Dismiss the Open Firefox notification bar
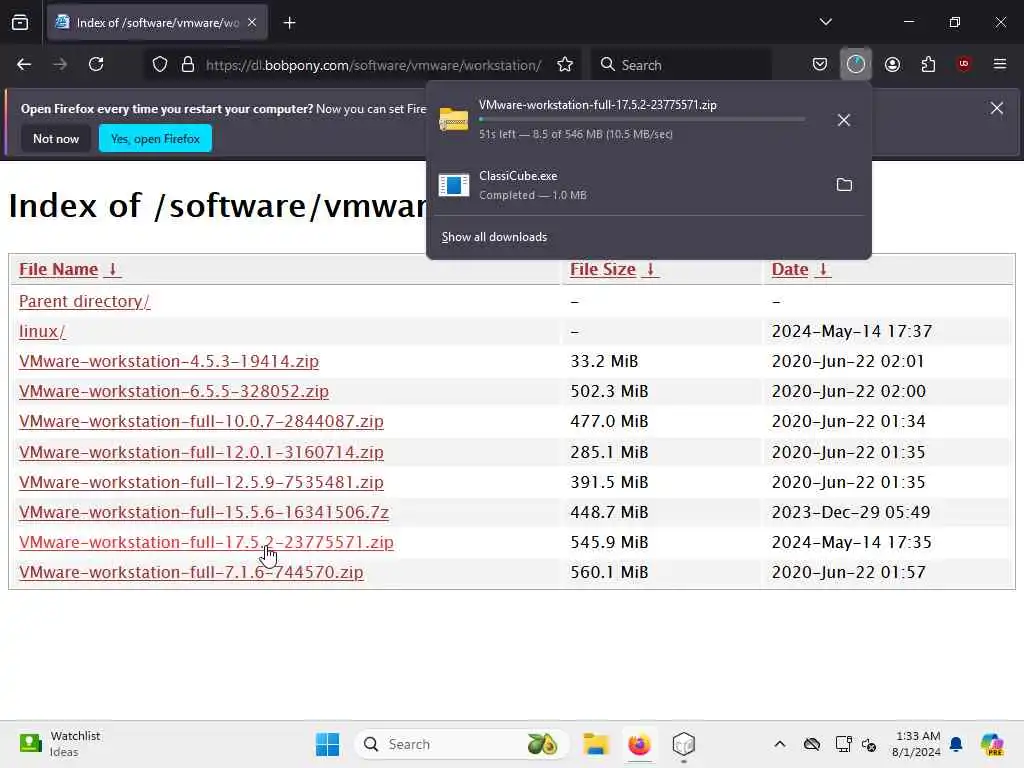Image resolution: width=1024 pixels, height=768 pixels. coord(997,108)
